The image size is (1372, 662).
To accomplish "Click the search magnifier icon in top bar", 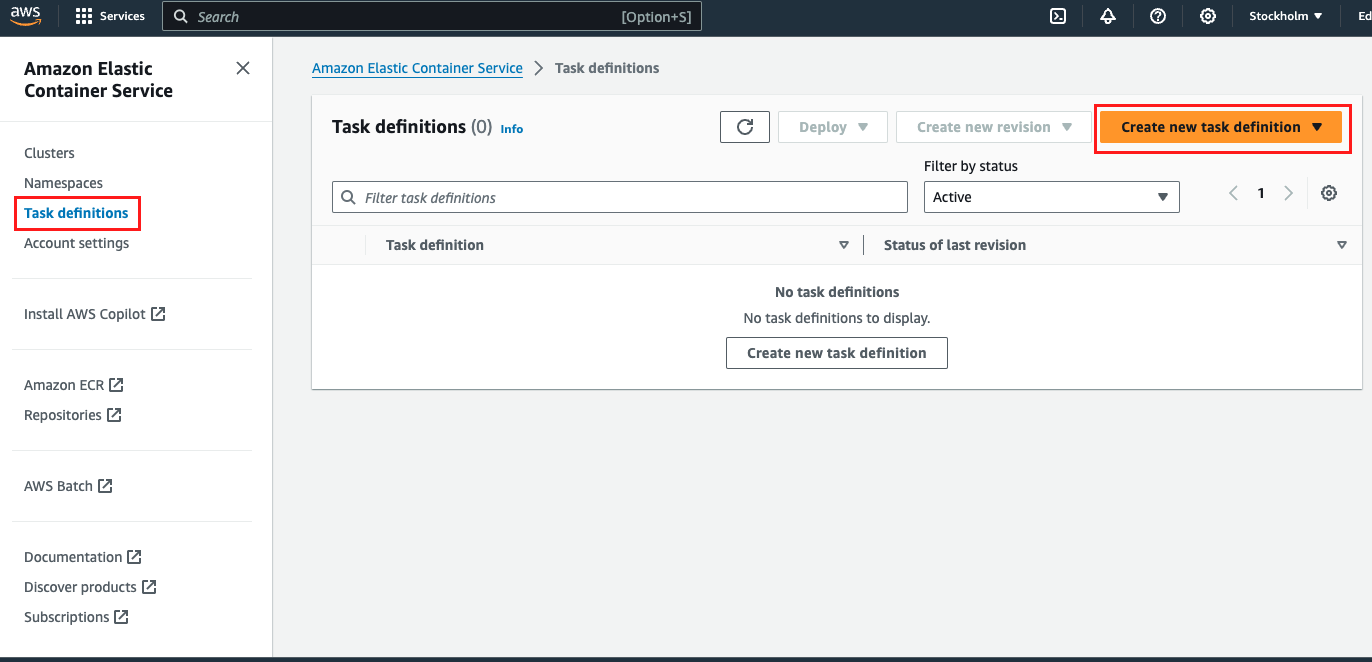I will 181,17.
